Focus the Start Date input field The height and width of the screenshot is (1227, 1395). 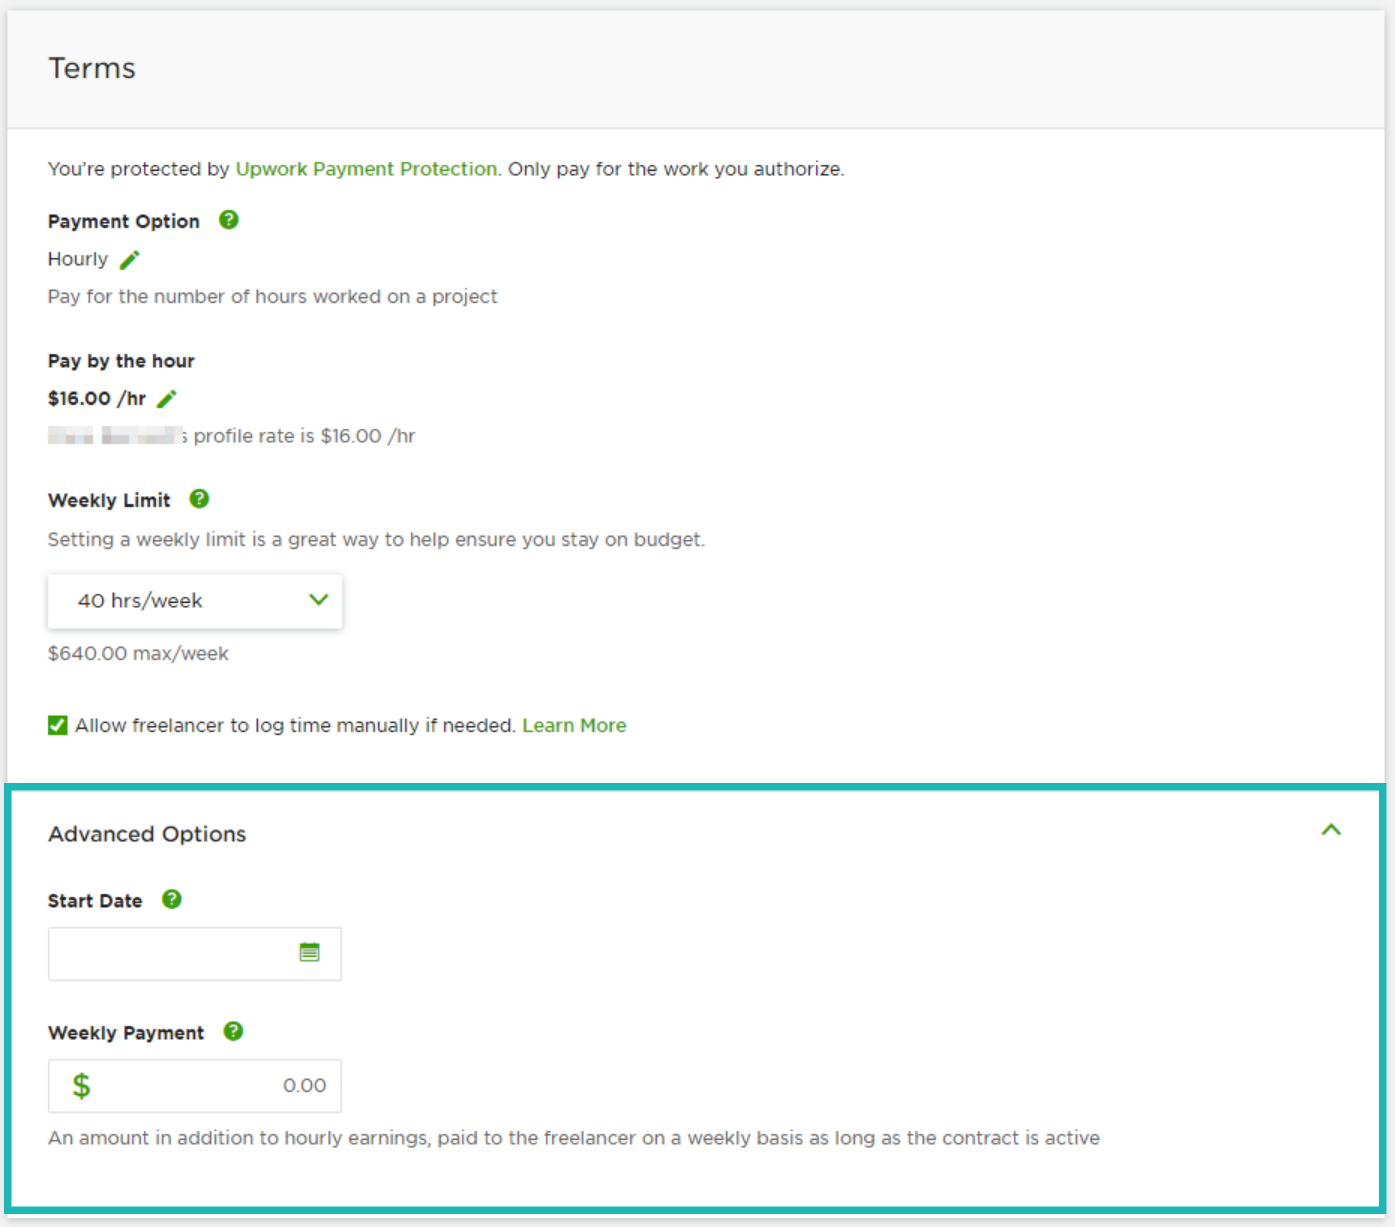[x=170, y=954]
